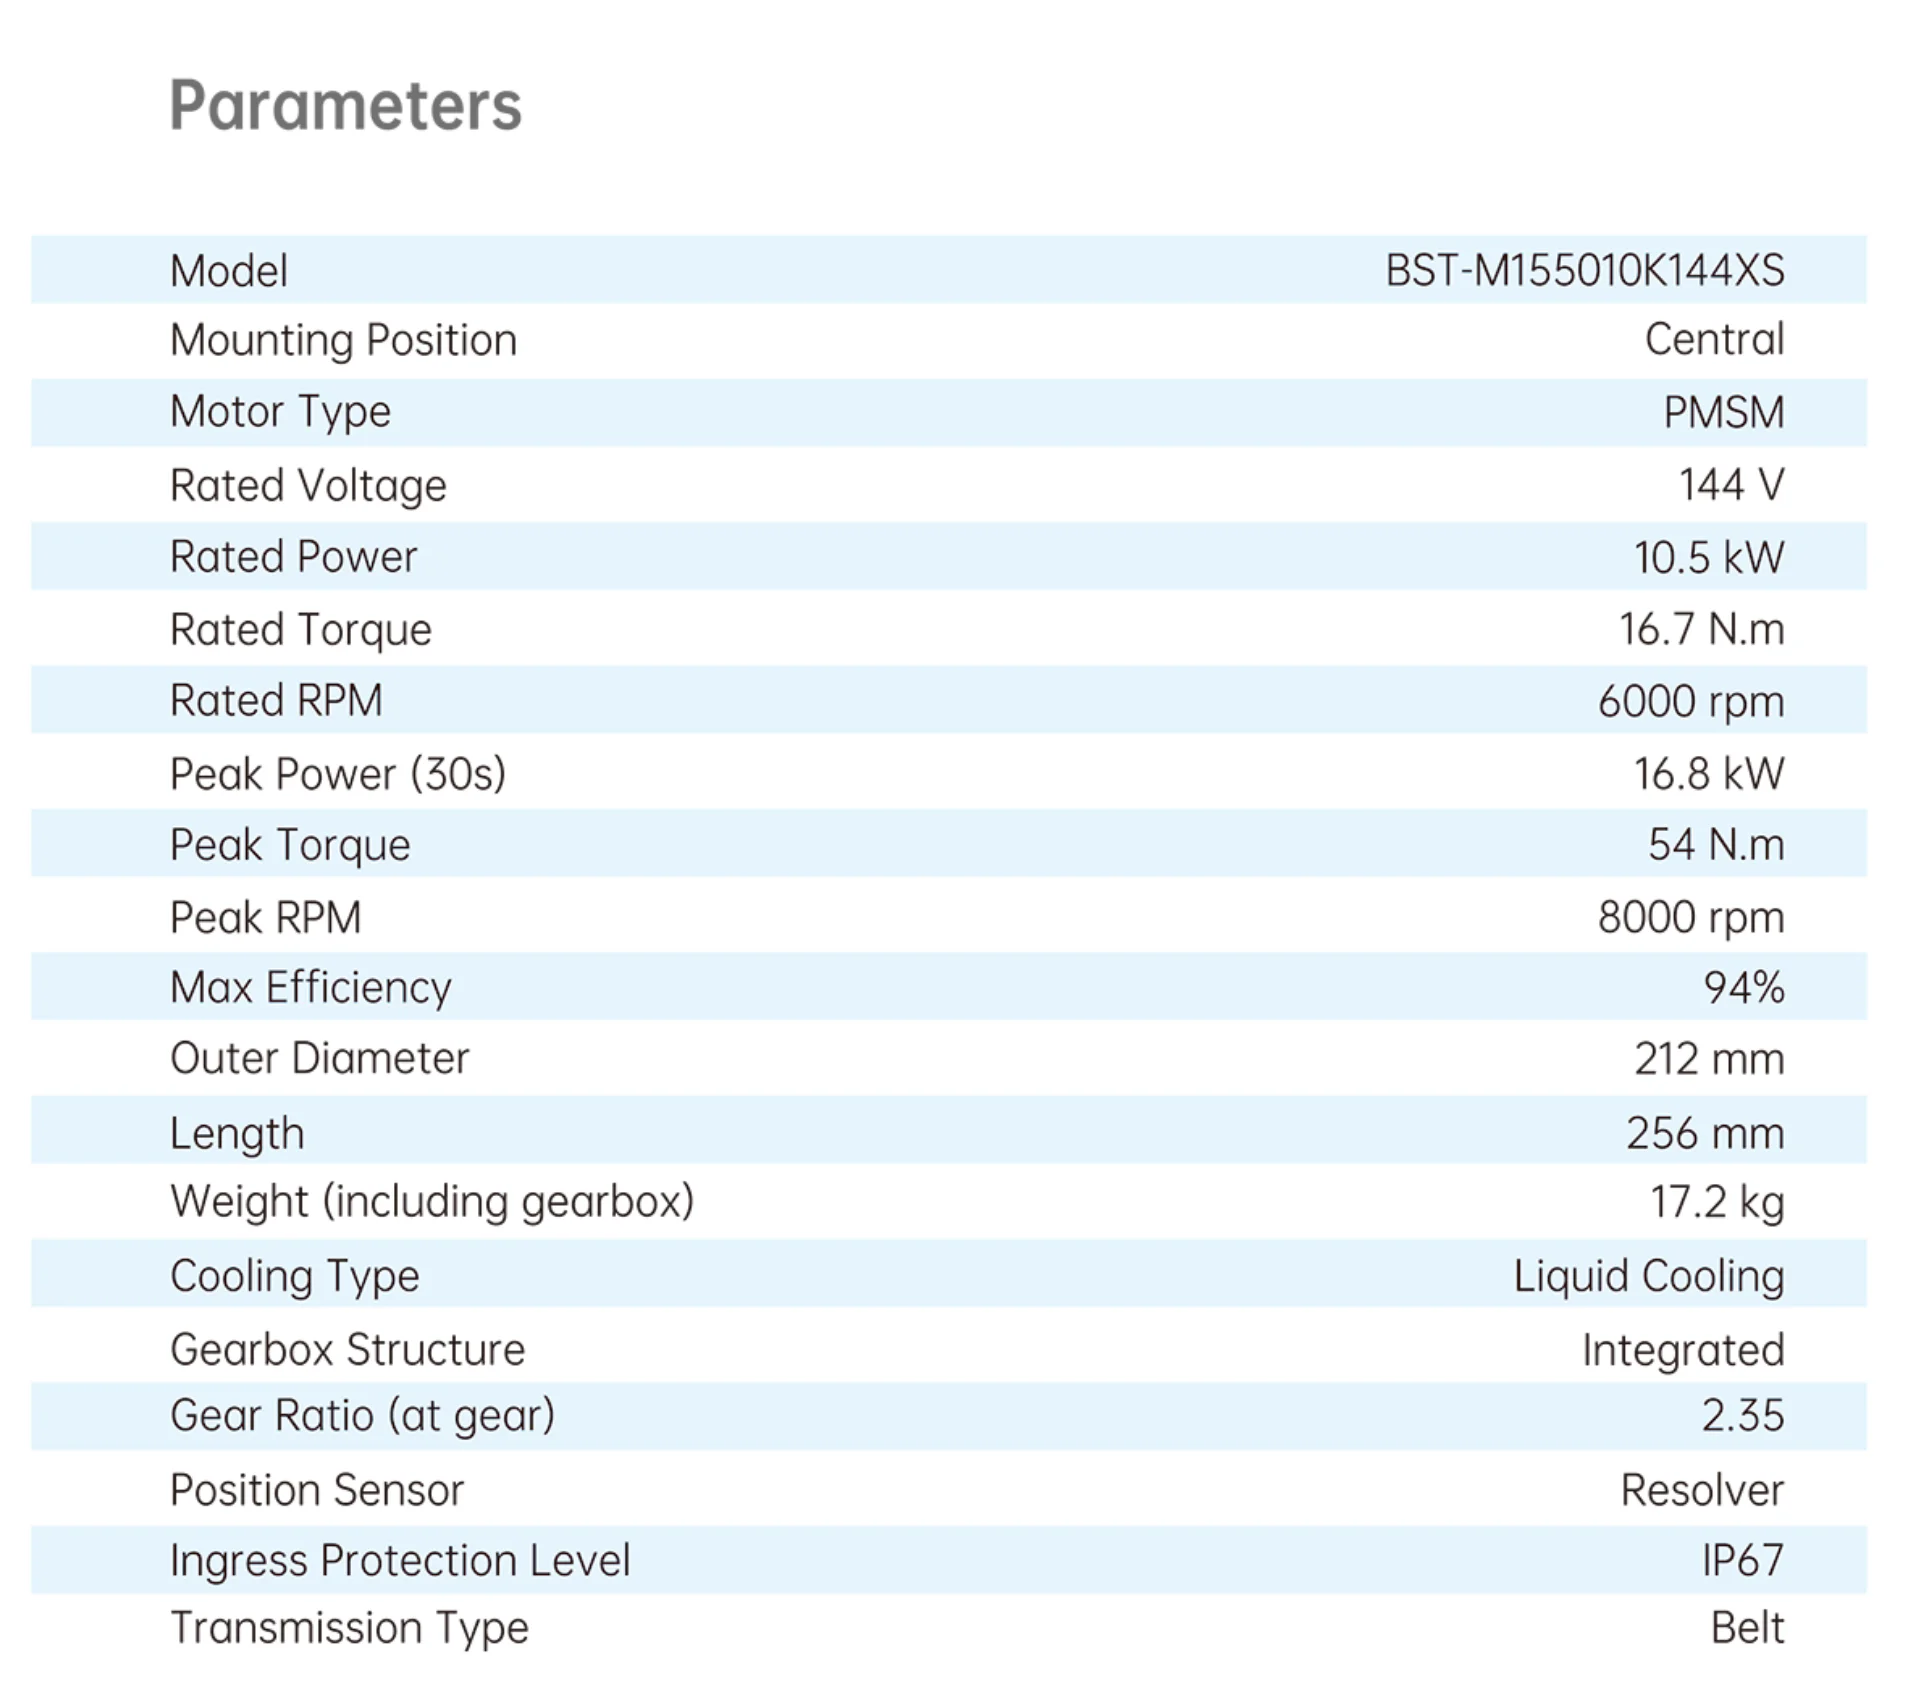1905x1690 pixels.
Task: Click the Parameters heading
Action: click(345, 106)
